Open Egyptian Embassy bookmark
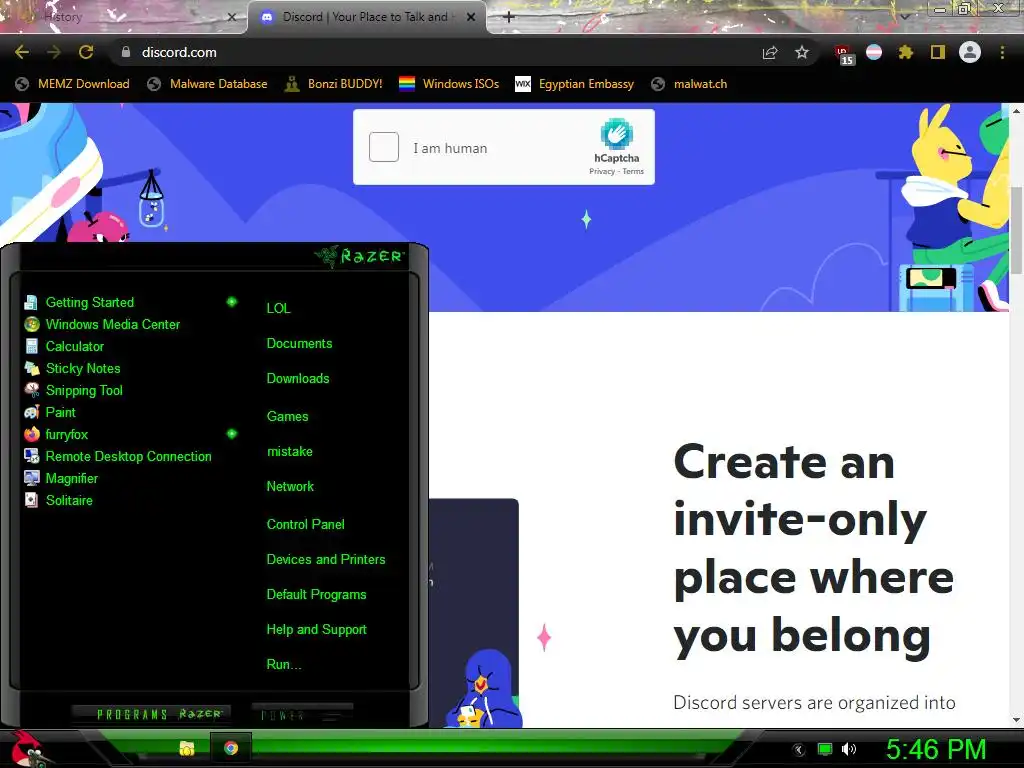Screen dimensions: 1024x768 tap(575, 84)
